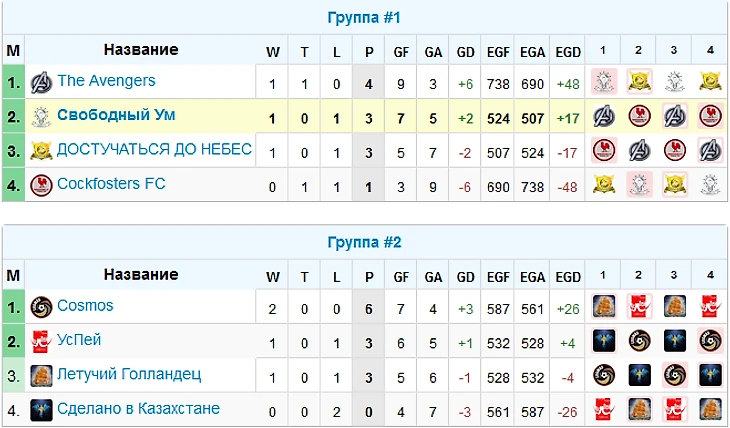Screen dimensions: 730x428
Task: Open match 4 opponent icon in Cockfosters FC row
Action: click(709, 184)
